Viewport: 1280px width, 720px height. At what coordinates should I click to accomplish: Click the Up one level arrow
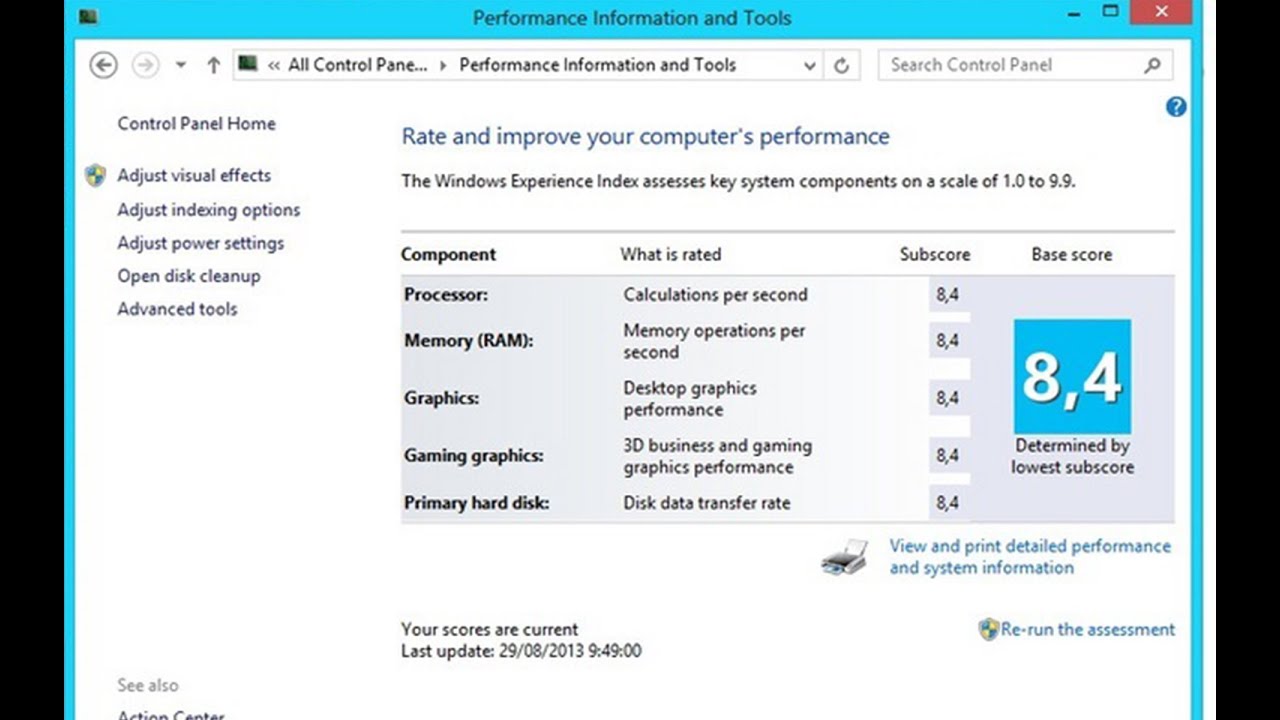[x=213, y=65]
